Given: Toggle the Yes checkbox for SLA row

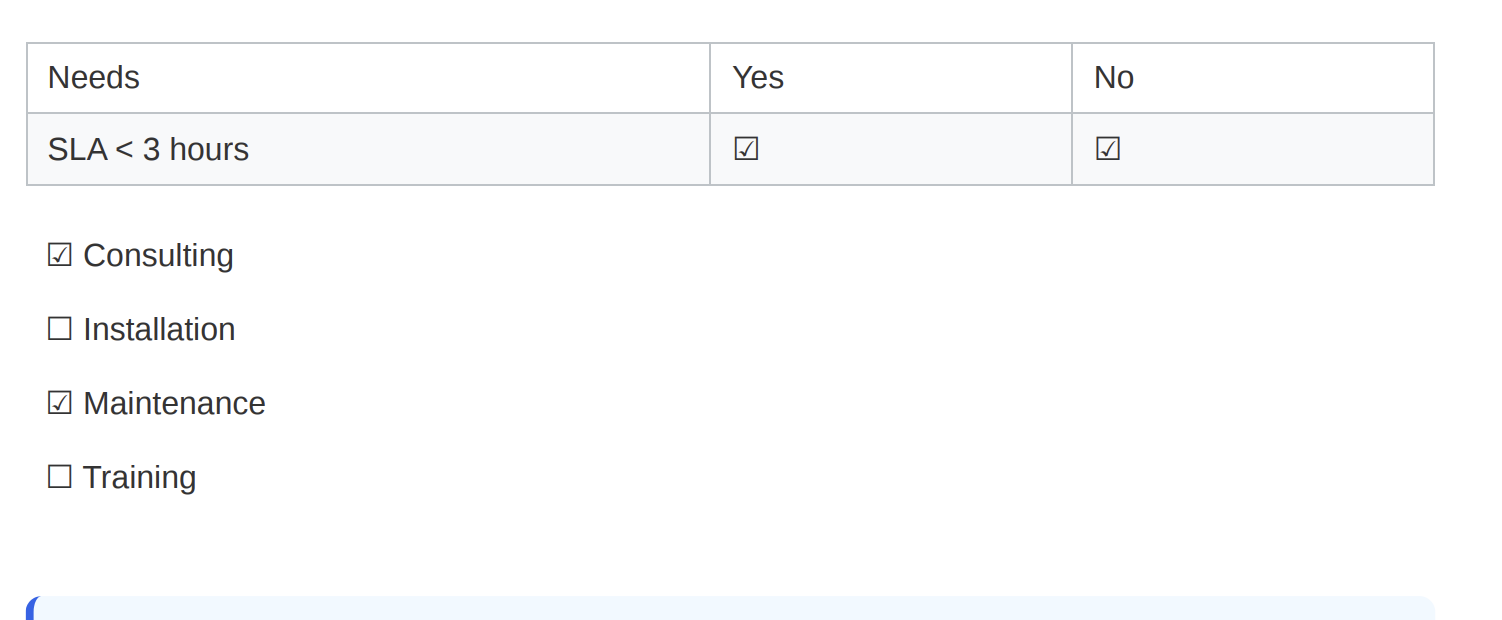Looking at the screenshot, I should (746, 150).
